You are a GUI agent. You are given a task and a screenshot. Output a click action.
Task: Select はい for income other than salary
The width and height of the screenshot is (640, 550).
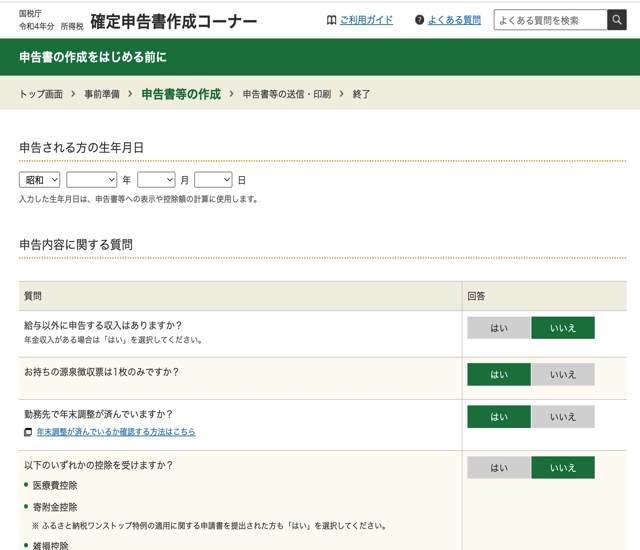(499, 328)
